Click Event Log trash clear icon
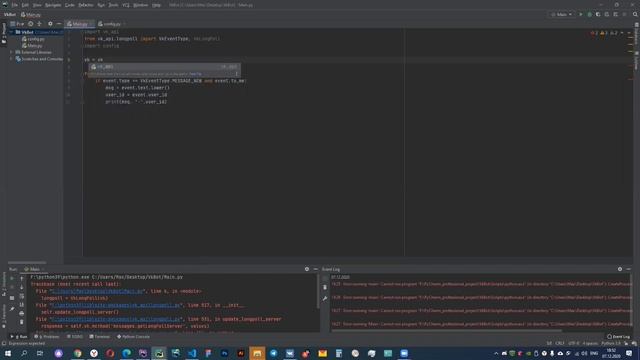The height and width of the screenshot is (360, 640). (x=325, y=287)
